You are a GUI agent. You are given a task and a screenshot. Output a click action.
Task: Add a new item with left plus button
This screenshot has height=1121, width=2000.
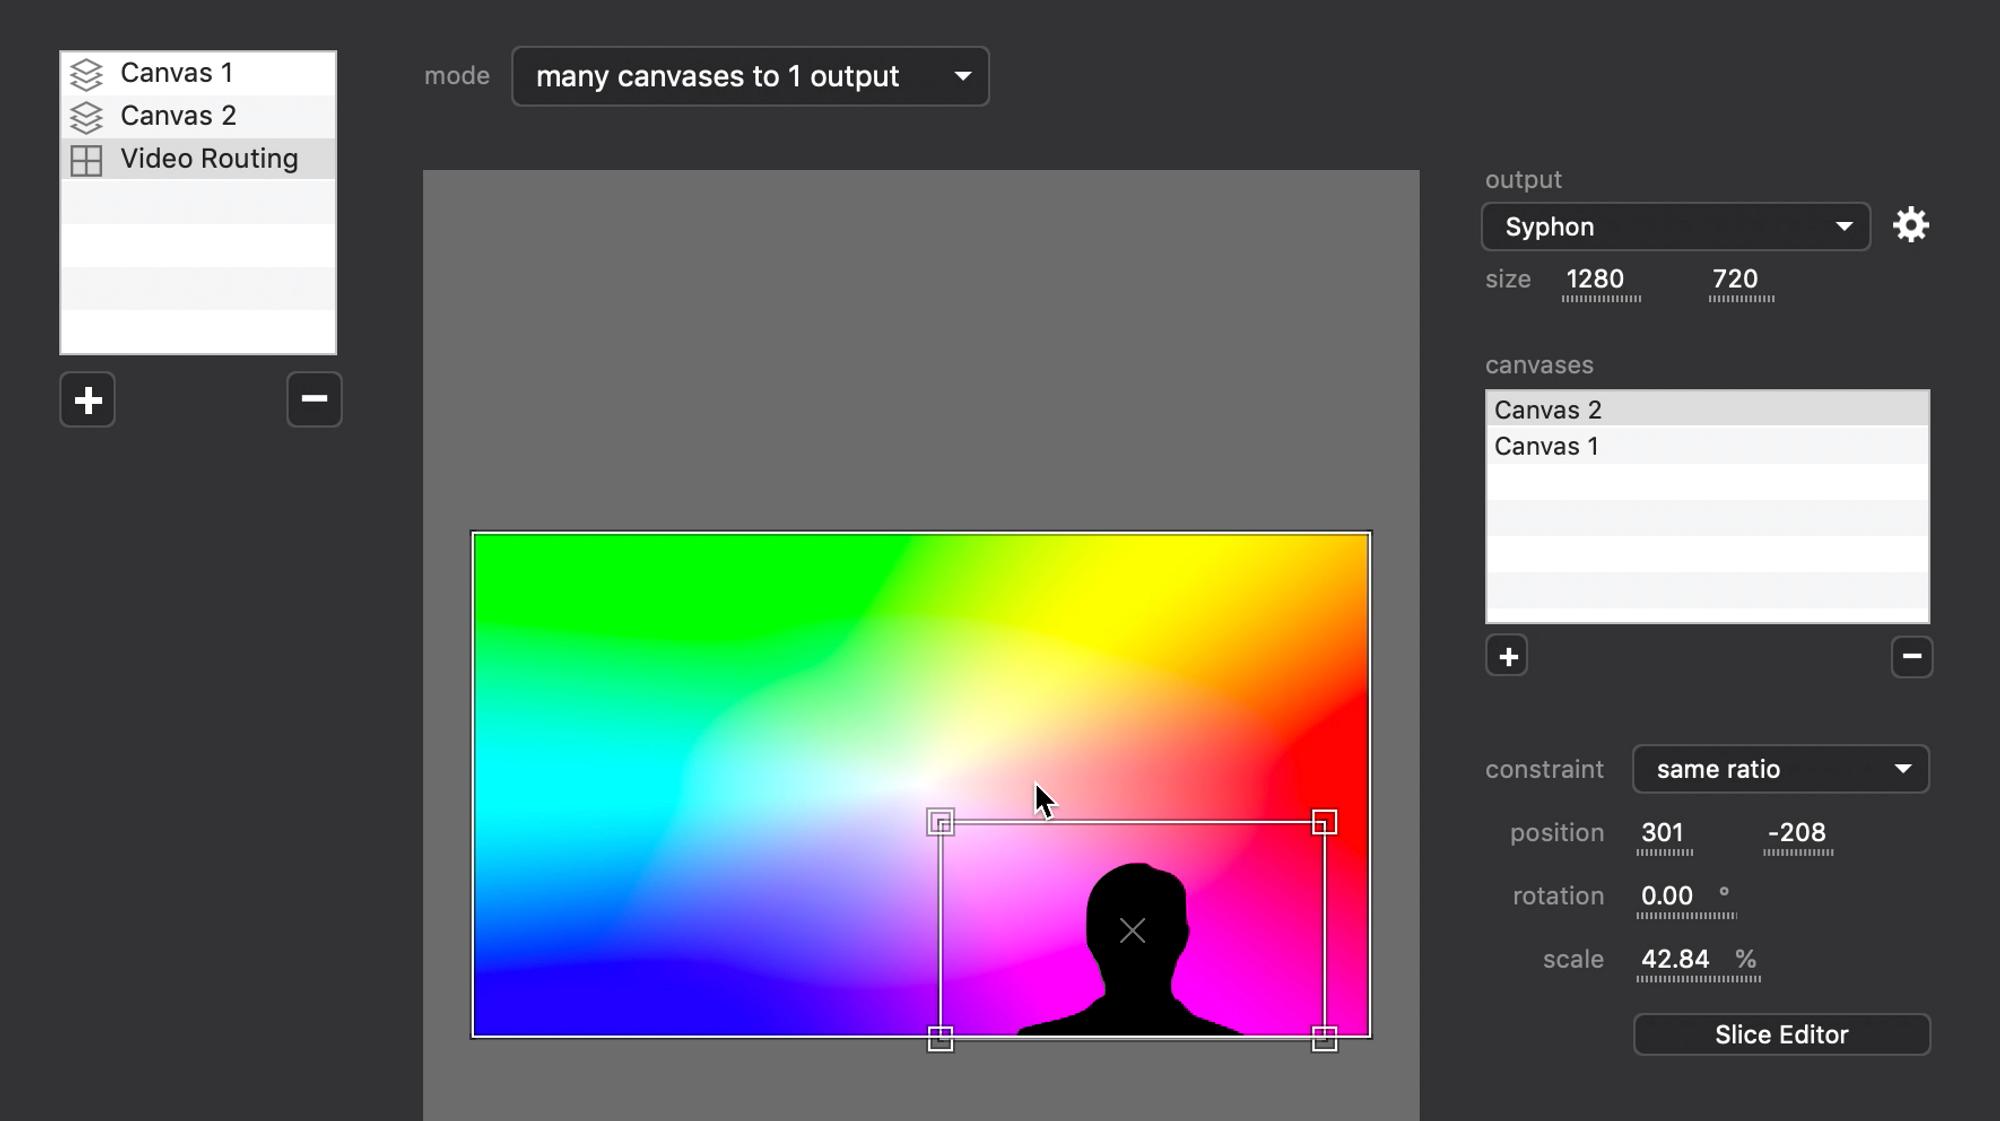click(88, 400)
